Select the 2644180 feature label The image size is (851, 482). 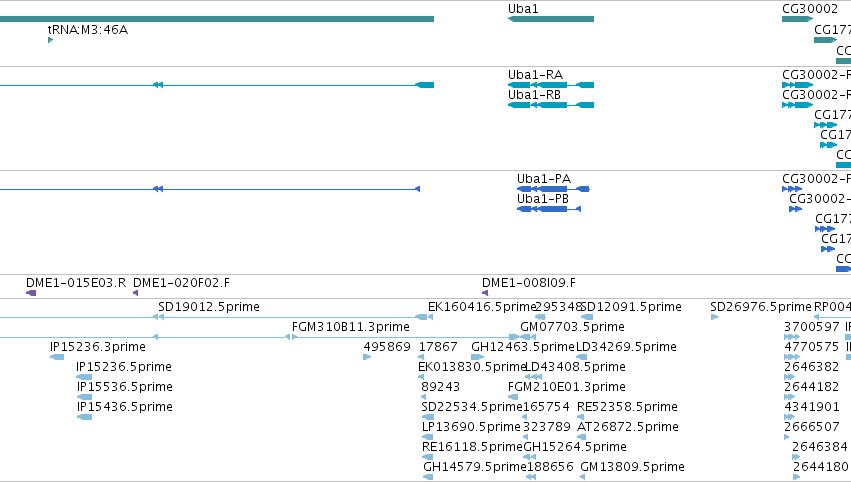click(821, 468)
